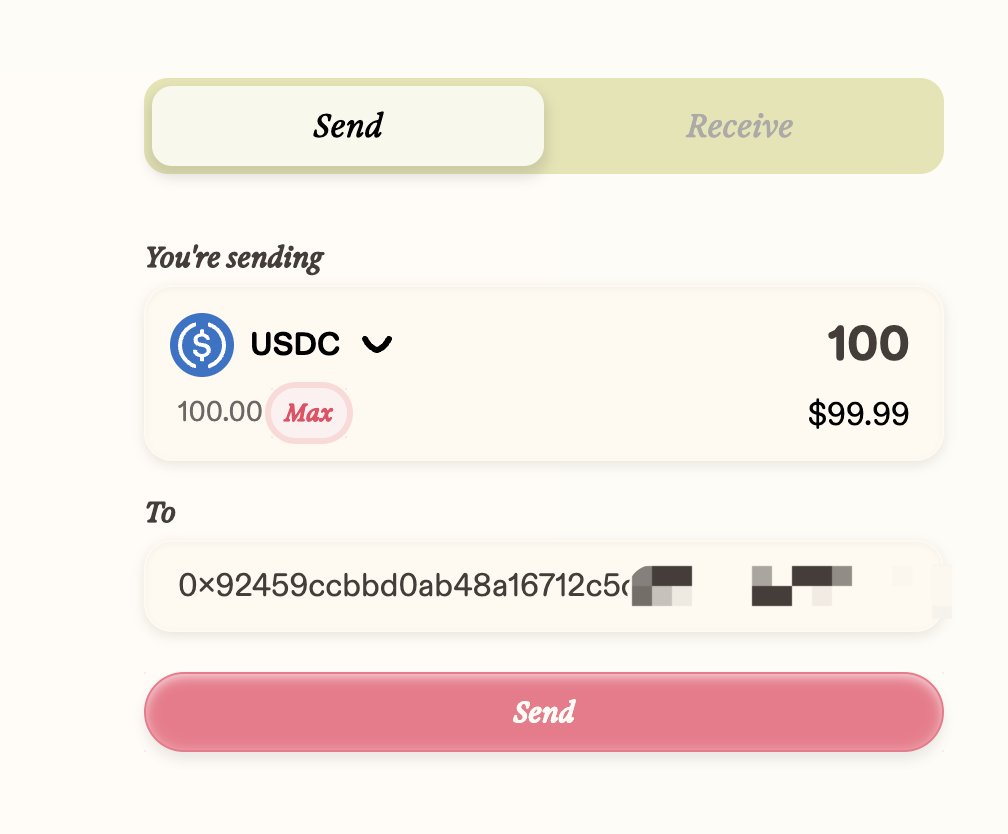Select the Send tab at top
The width and height of the screenshot is (1008, 834).
pyautogui.click(x=348, y=126)
